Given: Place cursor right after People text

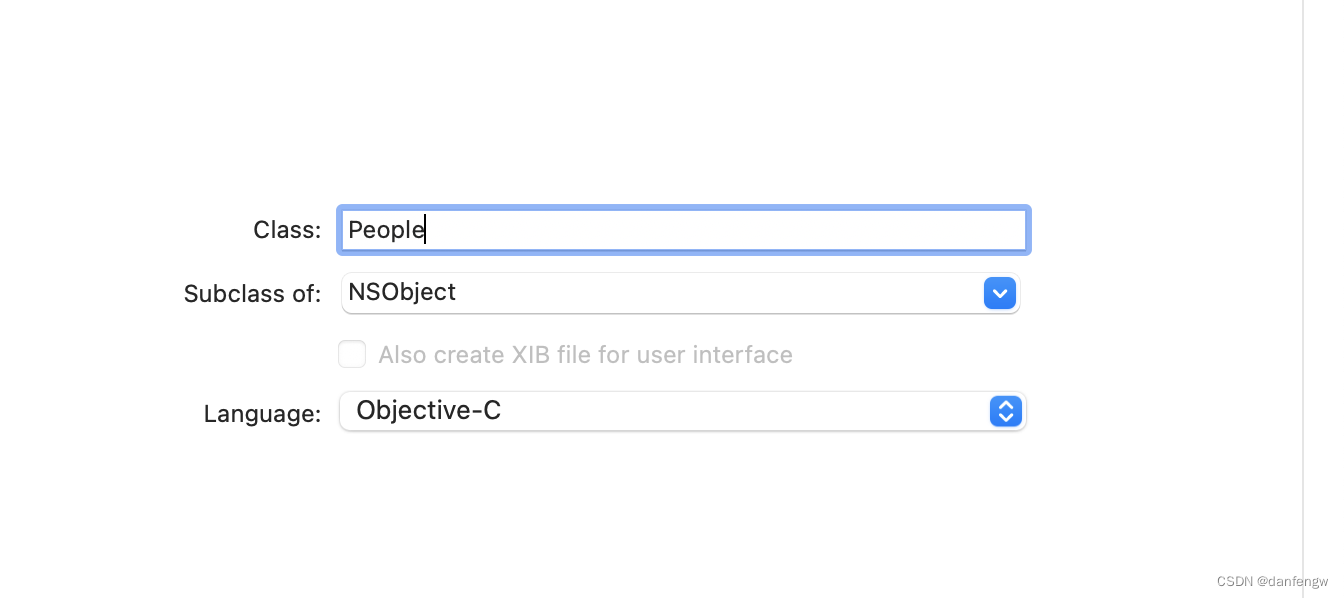Looking at the screenshot, I should click(427, 230).
